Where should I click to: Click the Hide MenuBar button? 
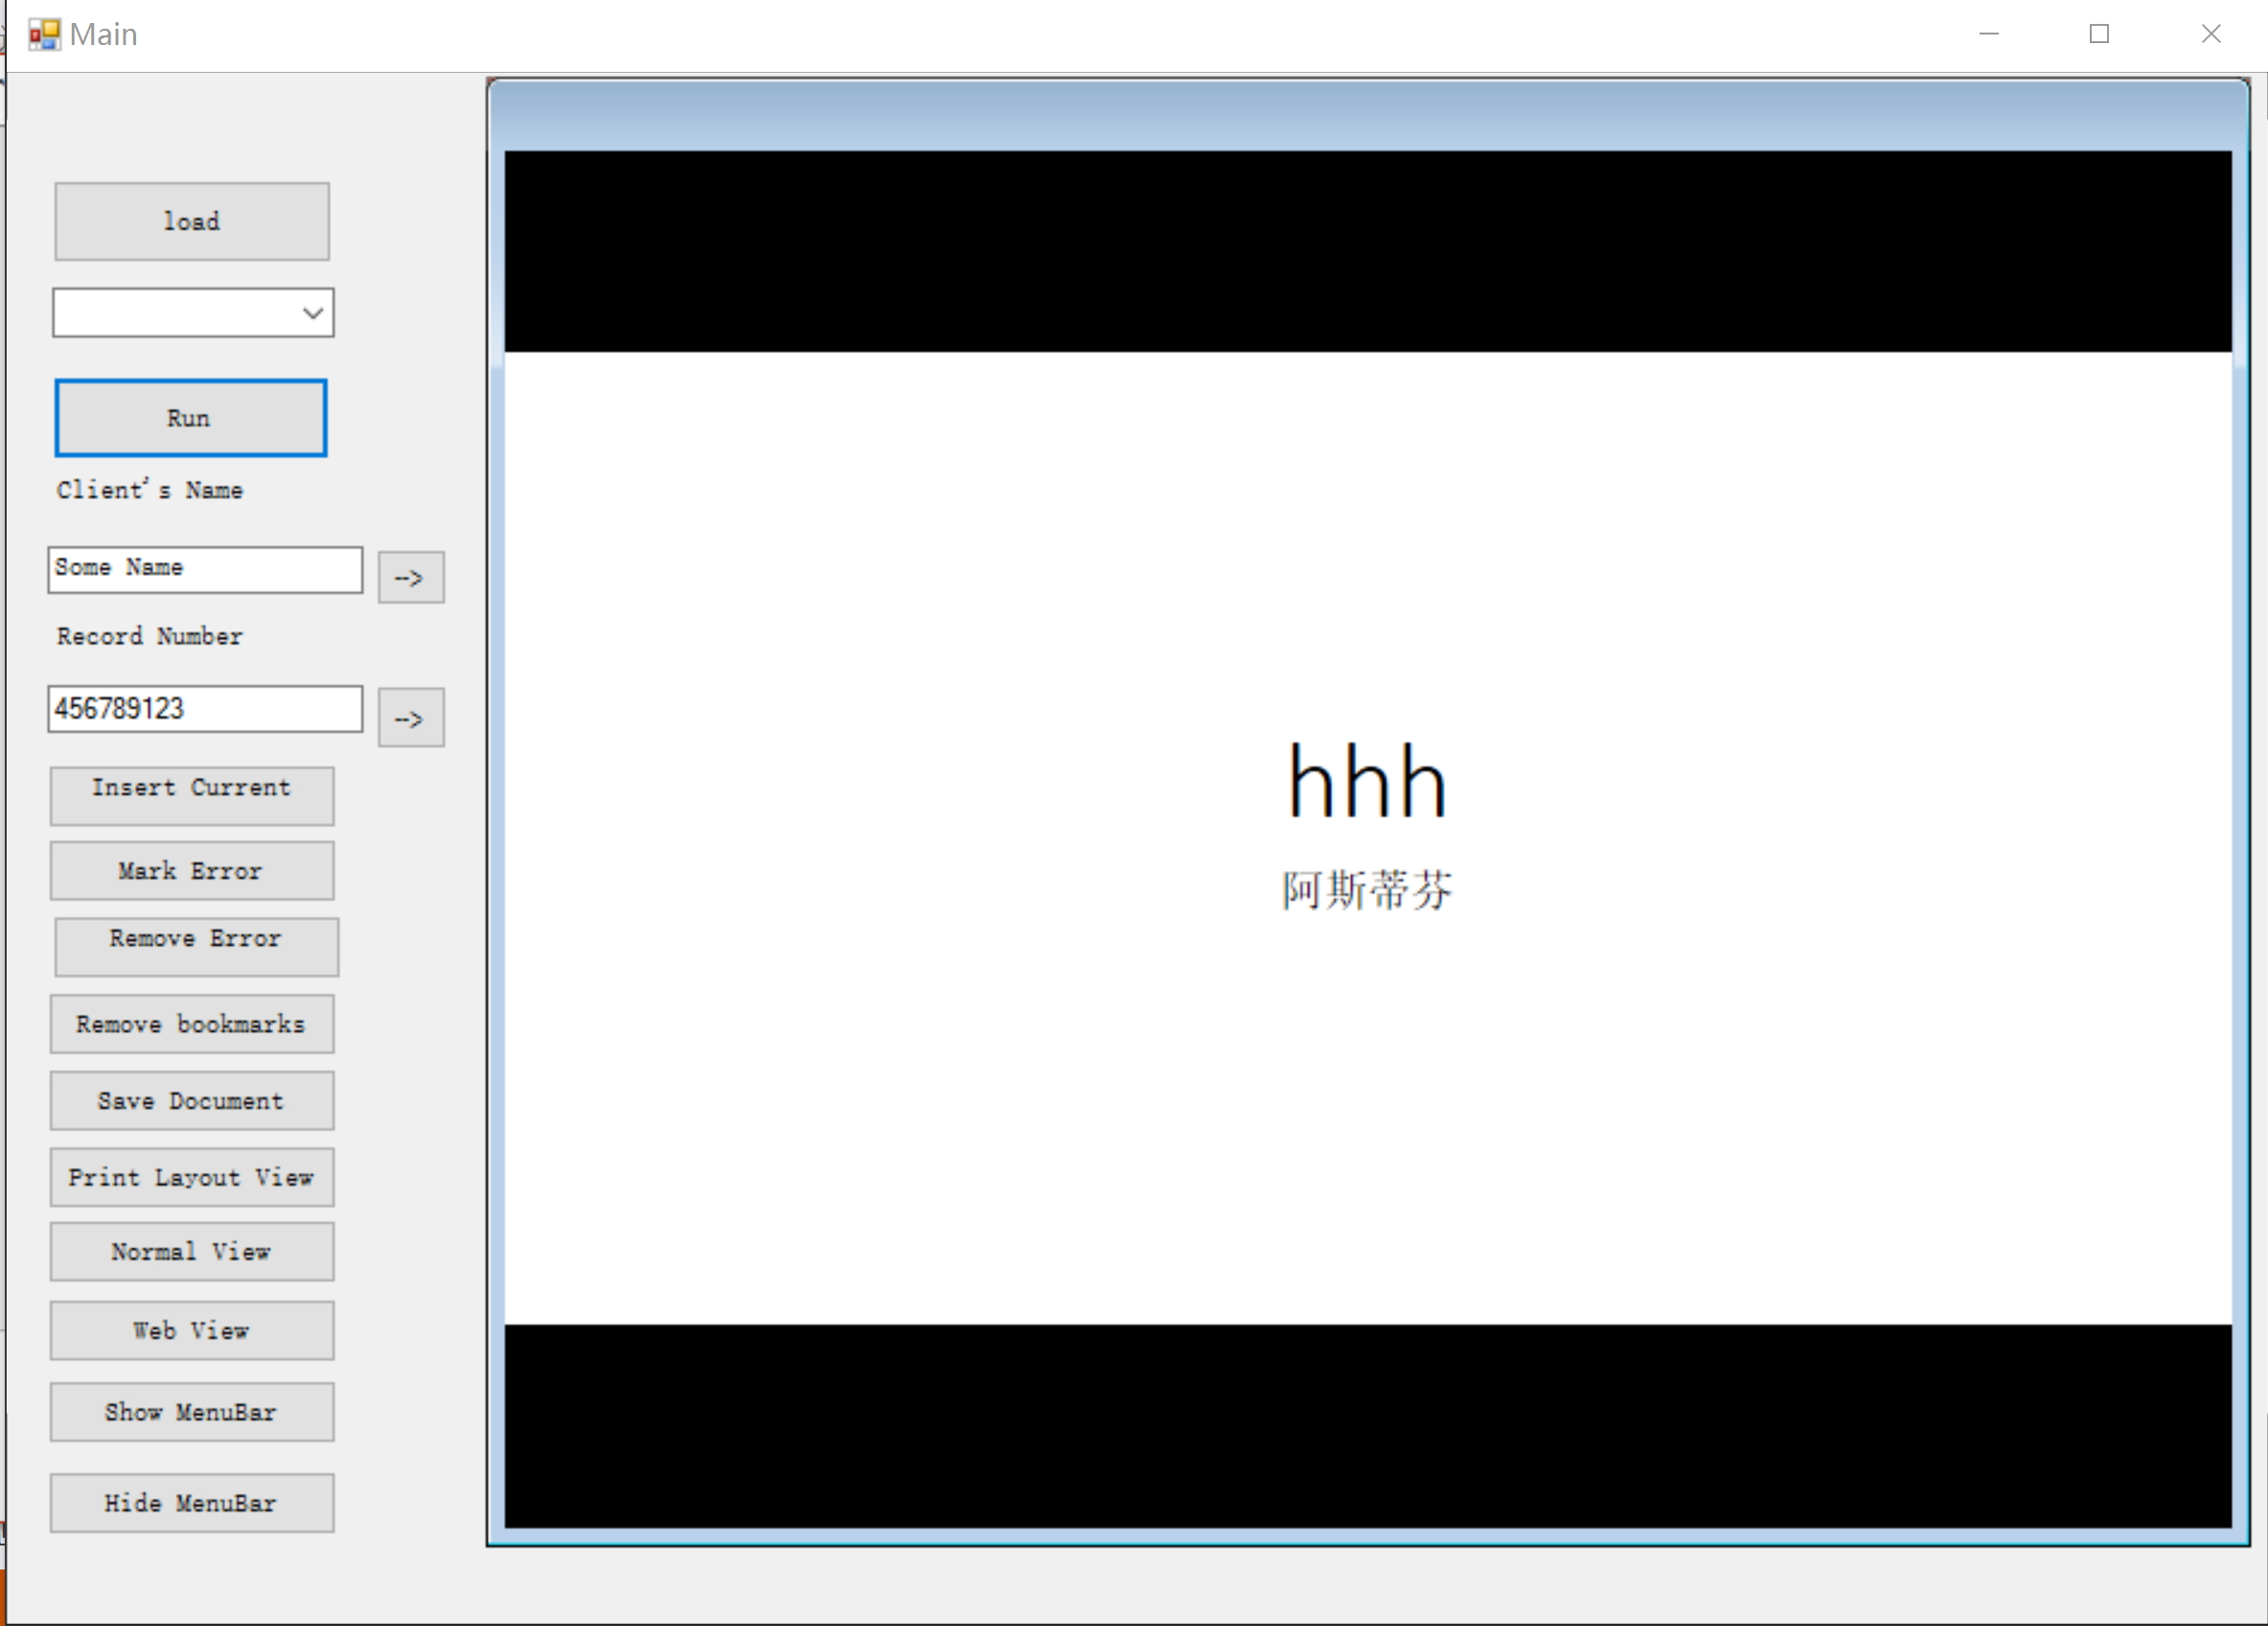pyautogui.click(x=190, y=1502)
